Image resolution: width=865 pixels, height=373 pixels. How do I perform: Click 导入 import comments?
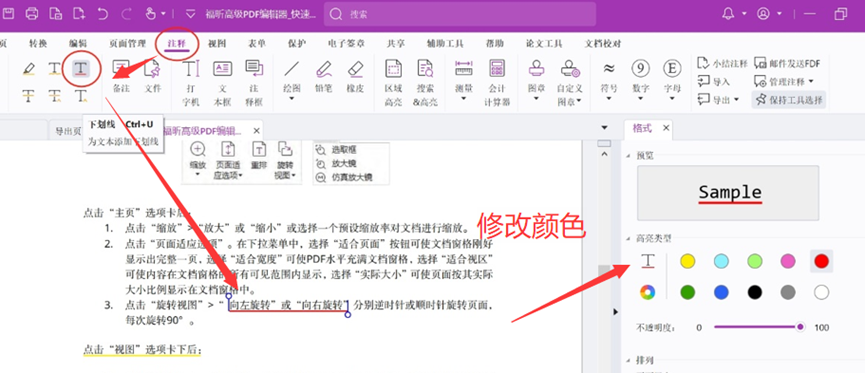point(713,82)
